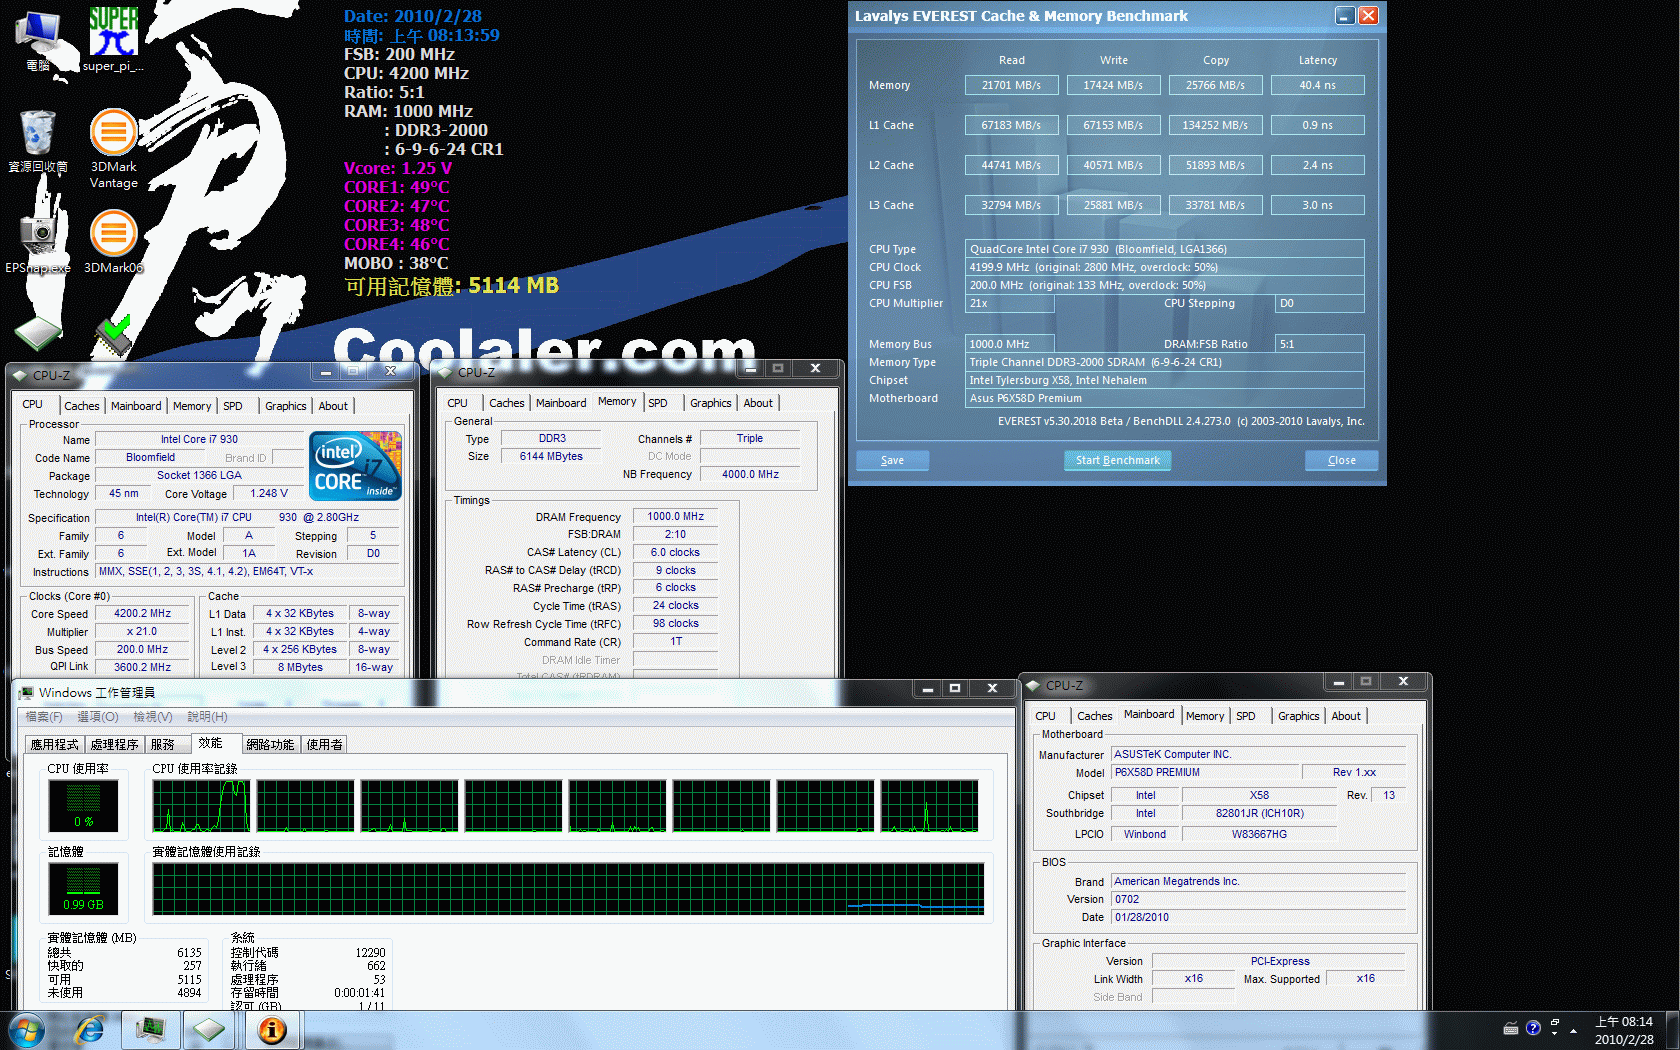
Task: Click the Close button in EVEREST window
Action: tap(1341, 460)
